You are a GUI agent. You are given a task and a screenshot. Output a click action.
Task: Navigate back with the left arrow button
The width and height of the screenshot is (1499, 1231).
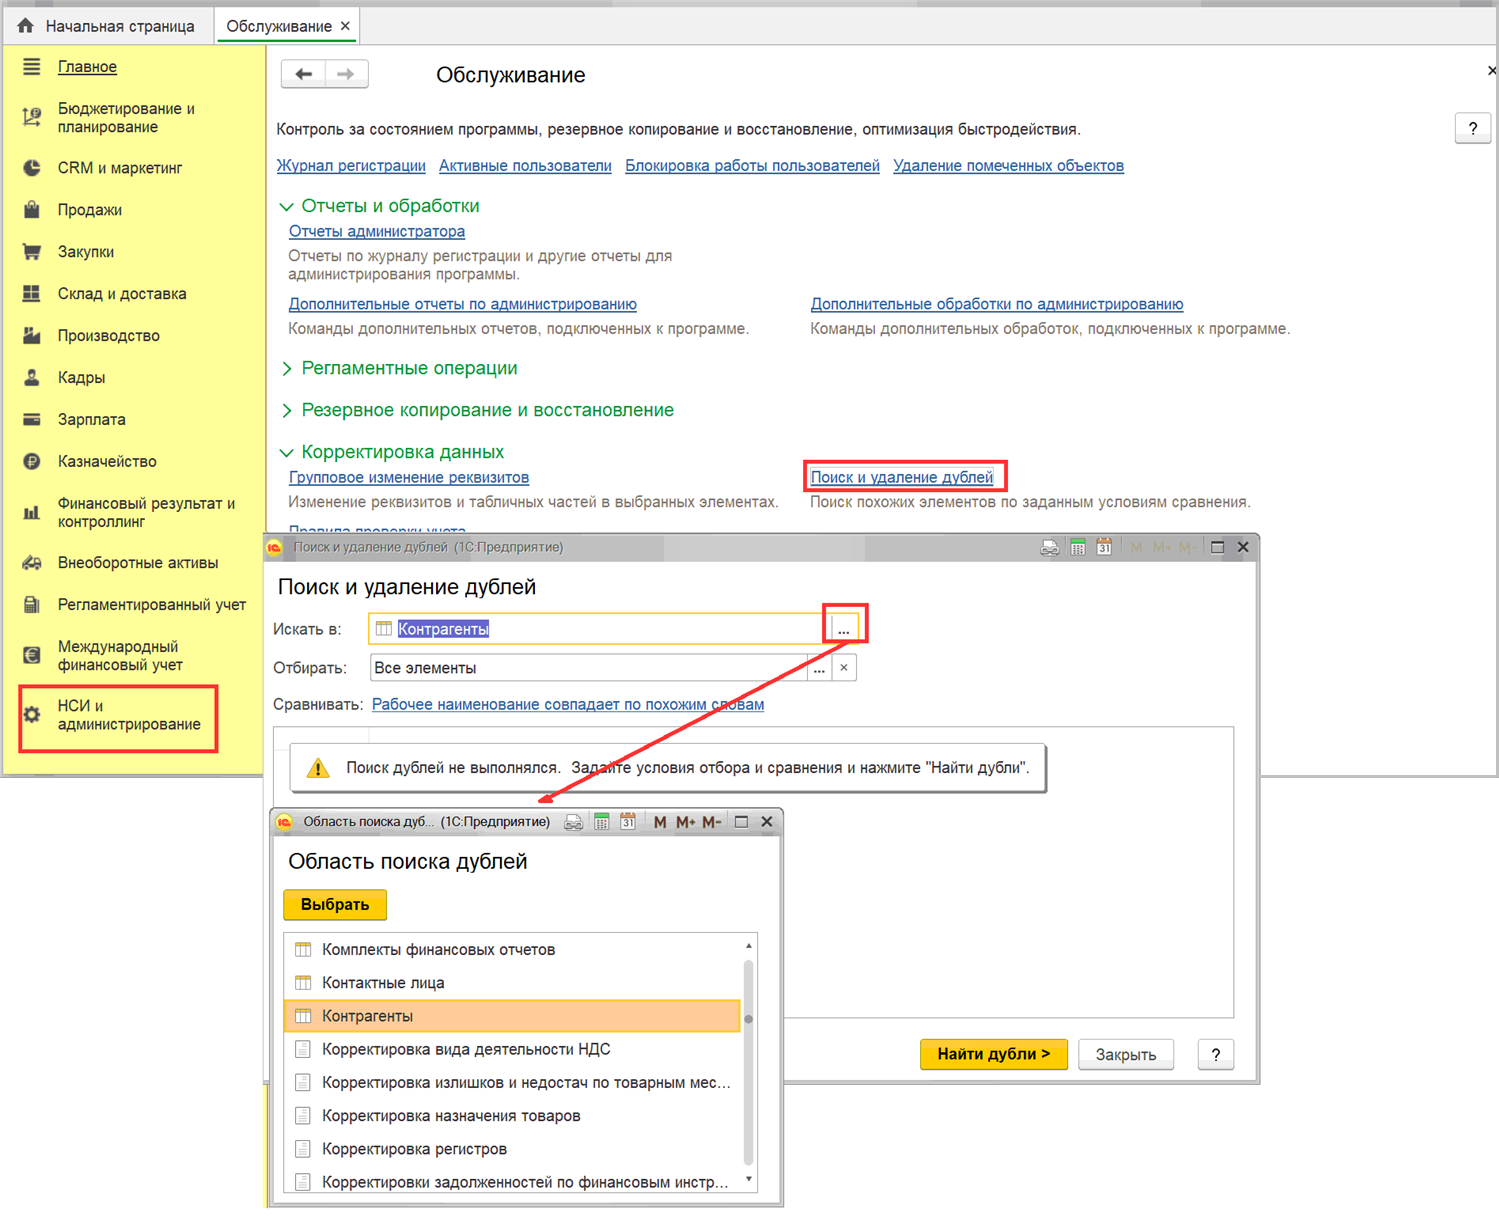point(304,74)
